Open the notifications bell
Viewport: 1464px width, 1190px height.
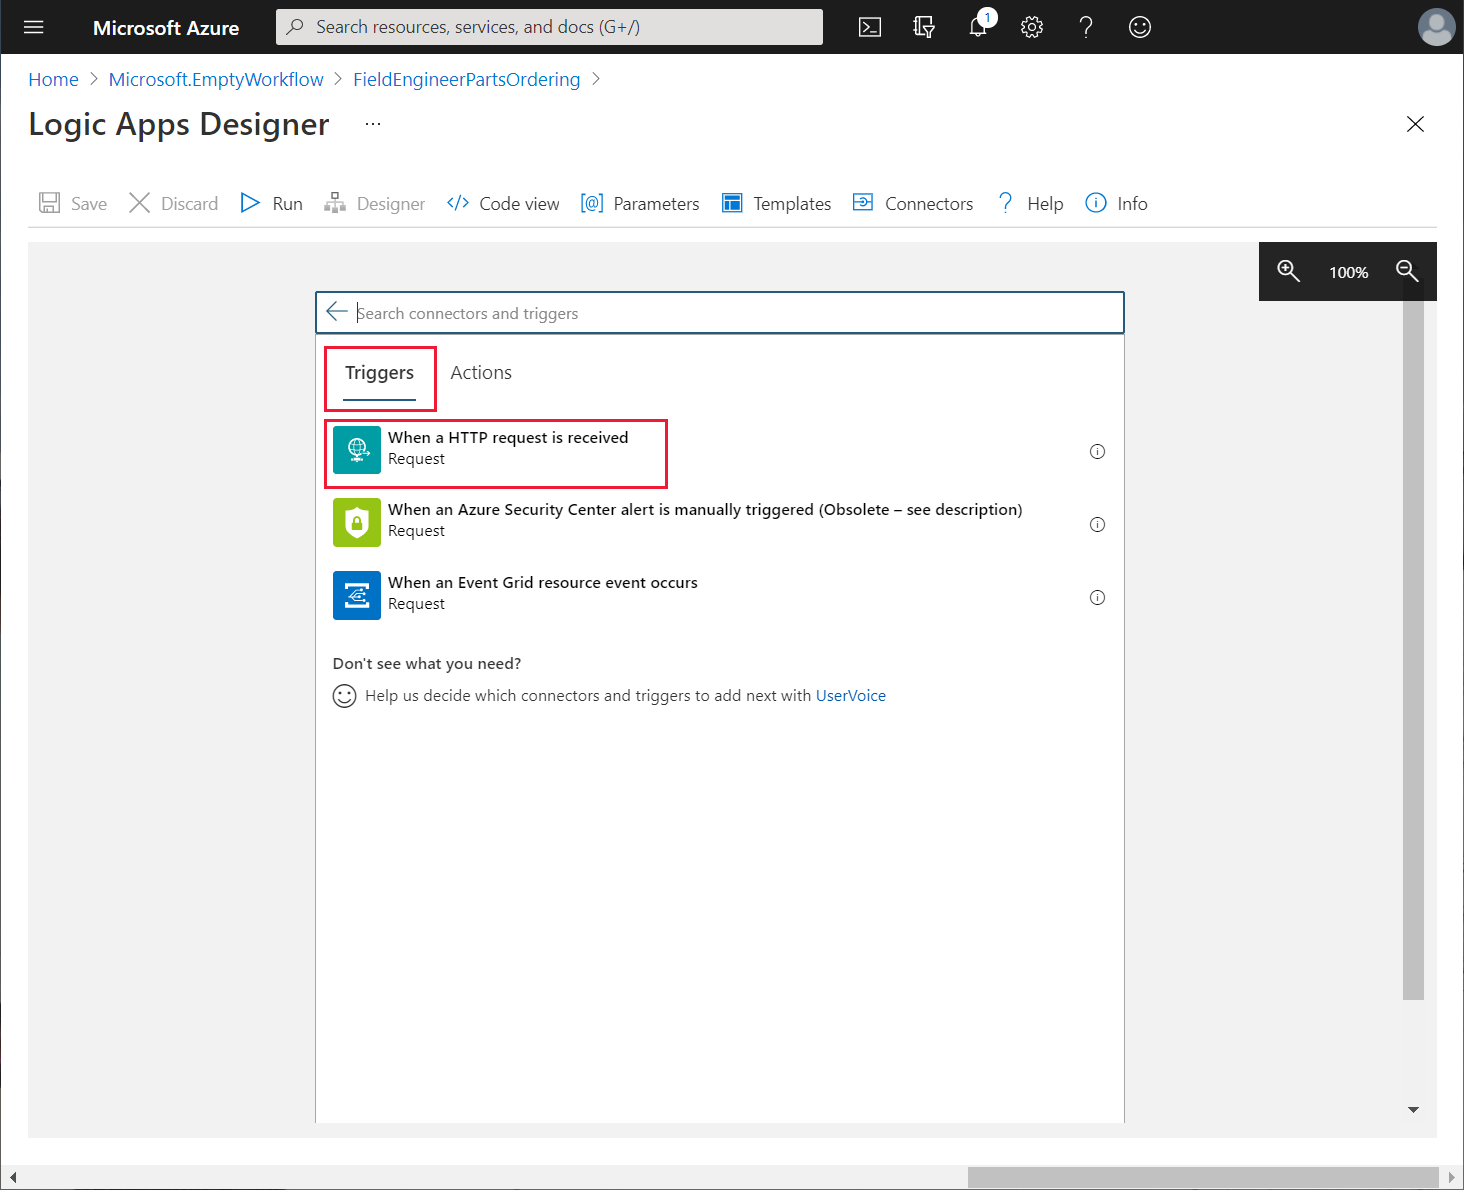click(978, 27)
